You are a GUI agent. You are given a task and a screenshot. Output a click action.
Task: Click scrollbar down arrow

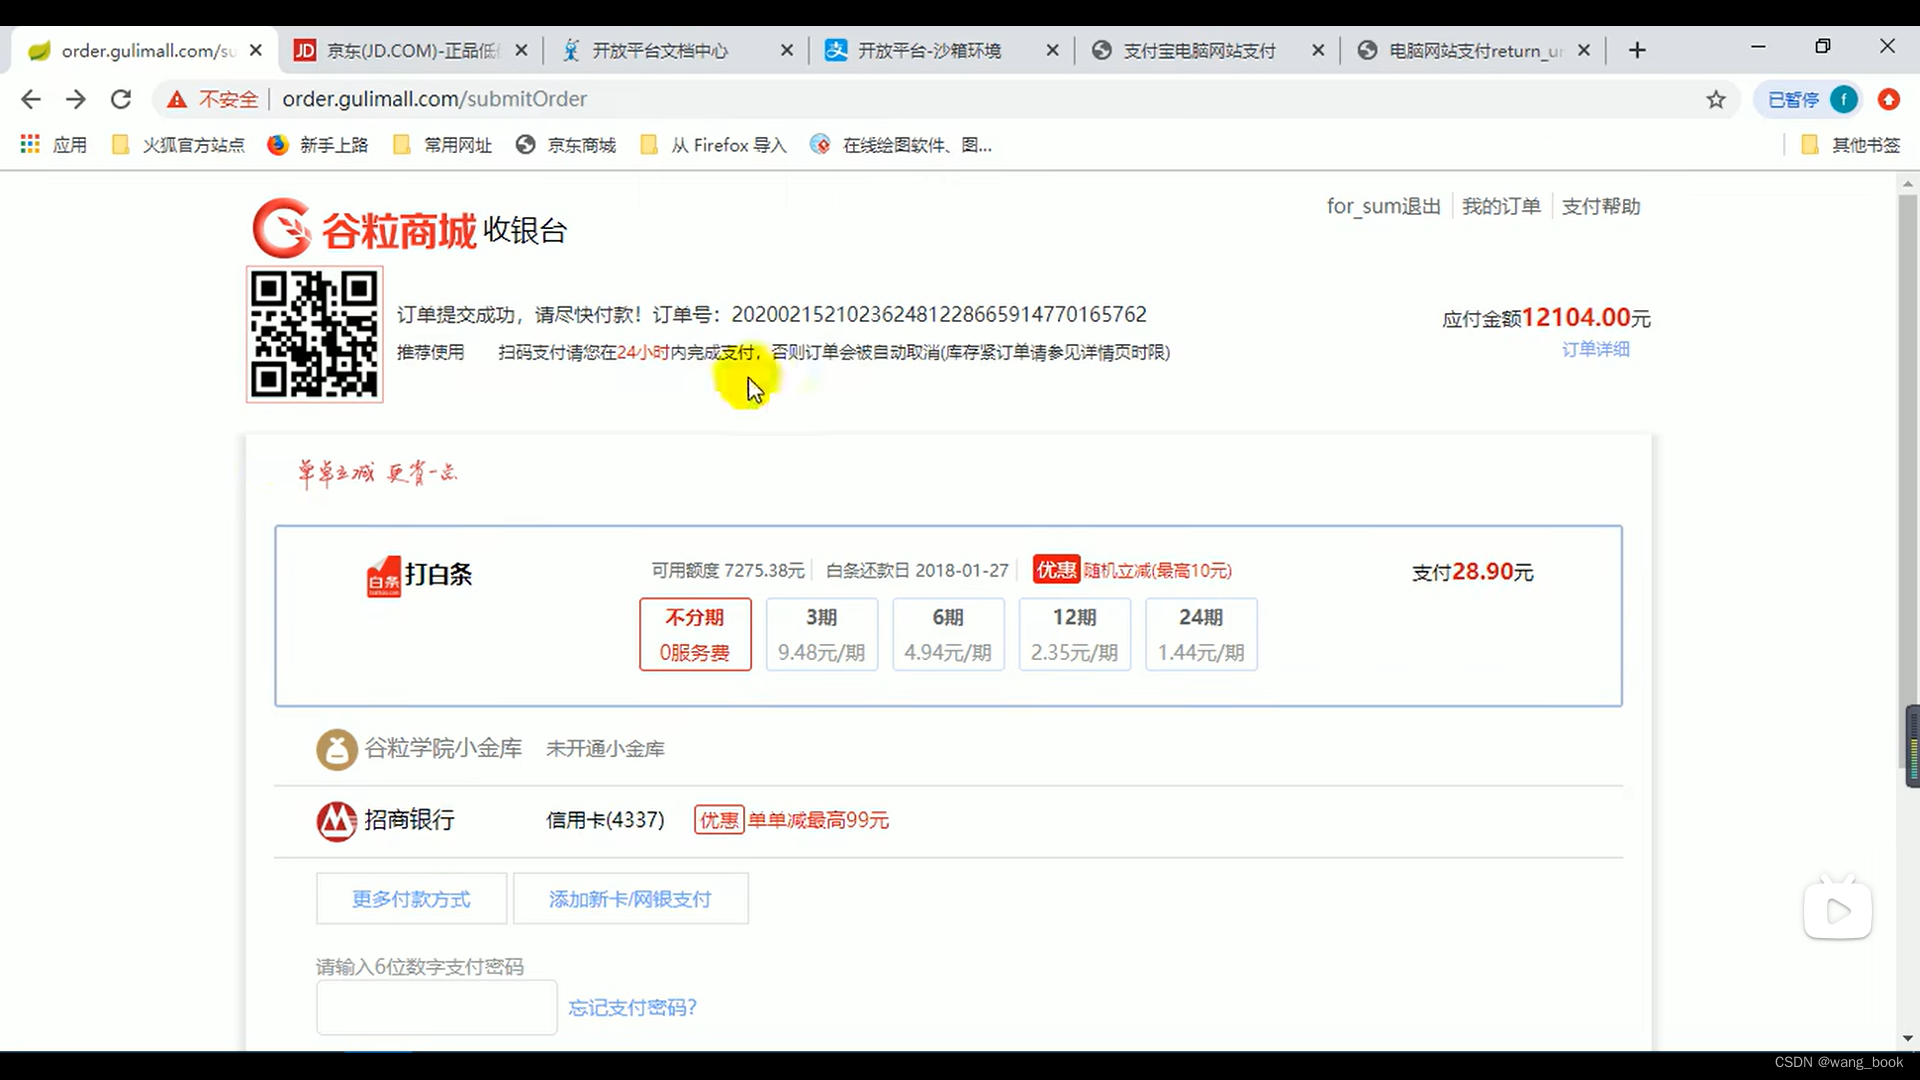point(1908,1039)
